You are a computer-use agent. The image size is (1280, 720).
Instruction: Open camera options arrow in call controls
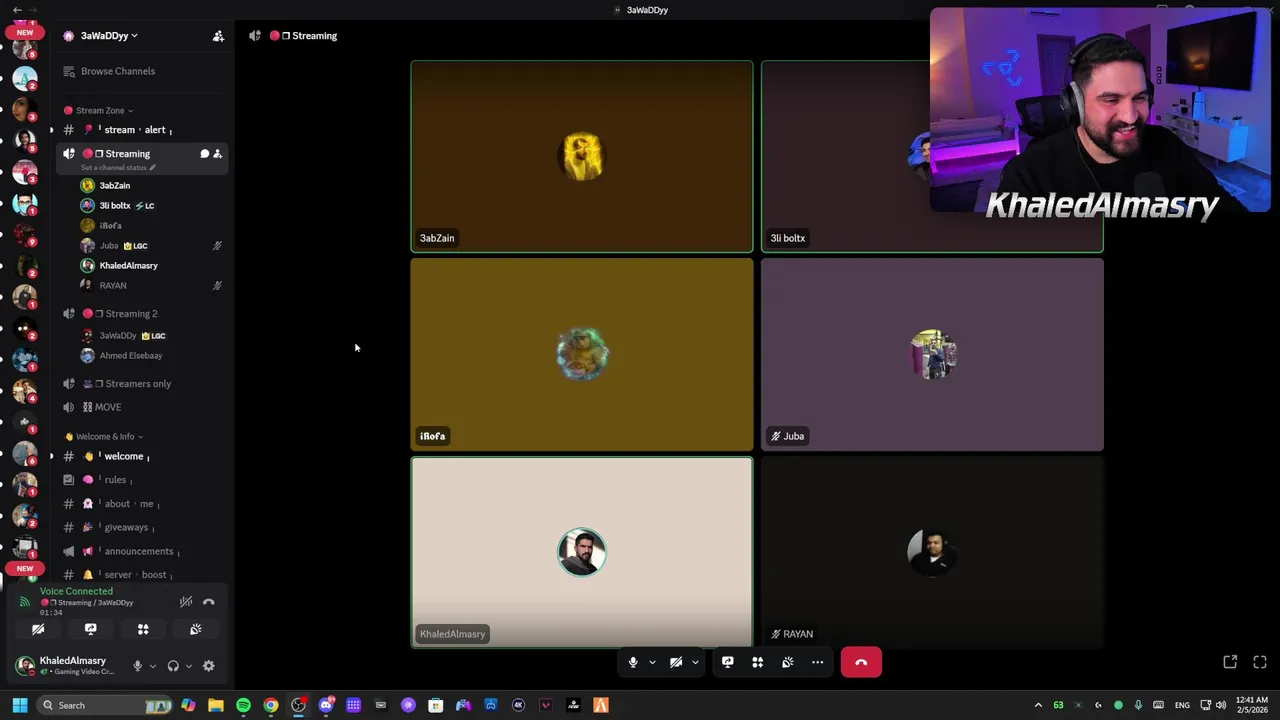pos(695,662)
